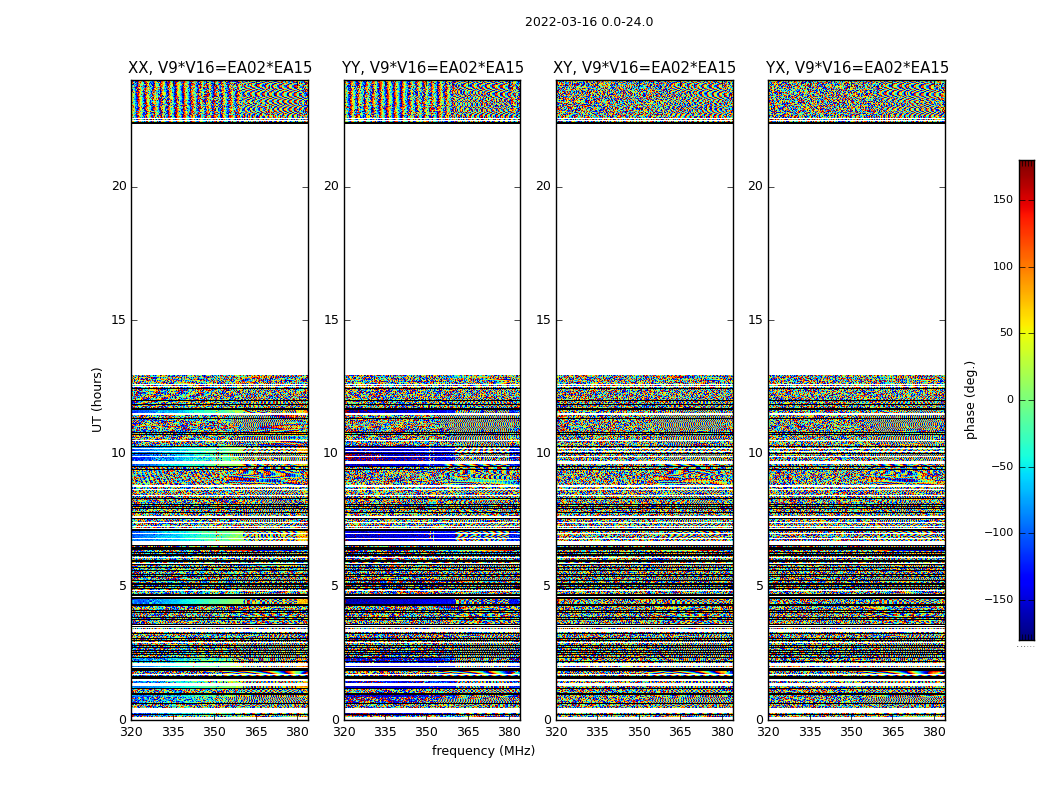Click the 10 hour tick on YY panel
Screen dimensions: 1050x800
pyautogui.click(x=331, y=453)
